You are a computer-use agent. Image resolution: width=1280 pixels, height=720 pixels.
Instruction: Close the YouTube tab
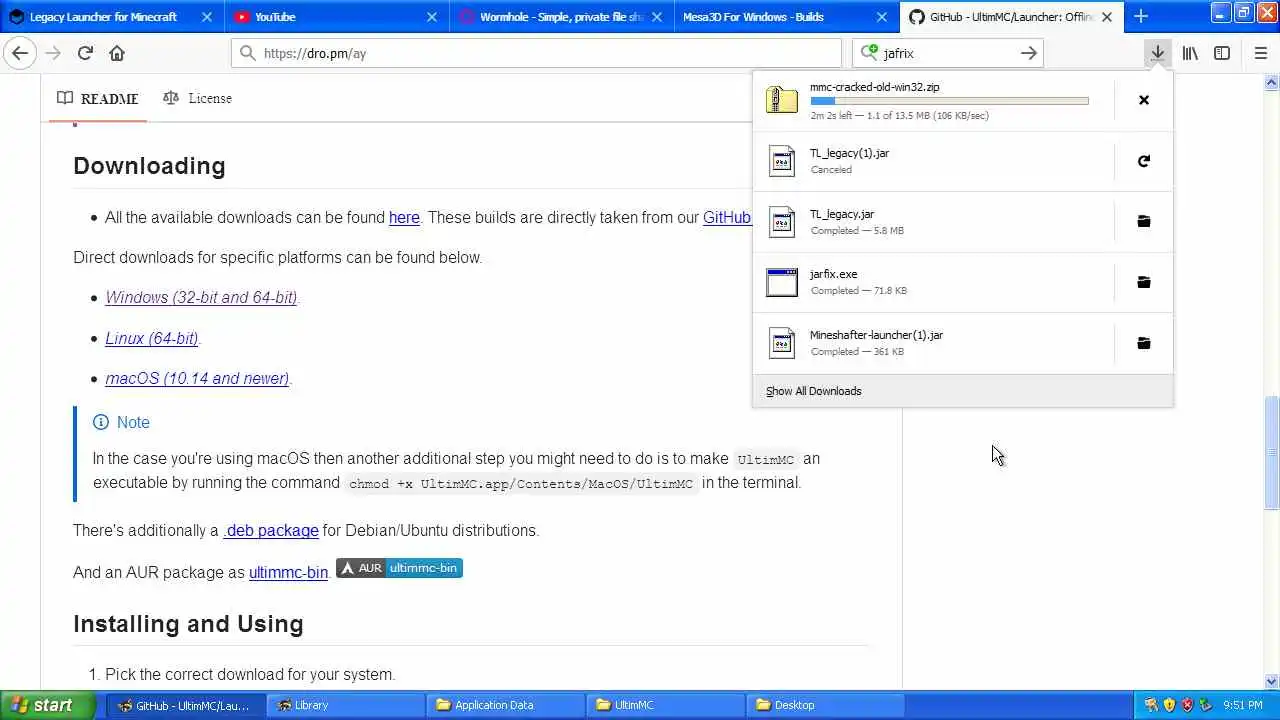point(432,17)
